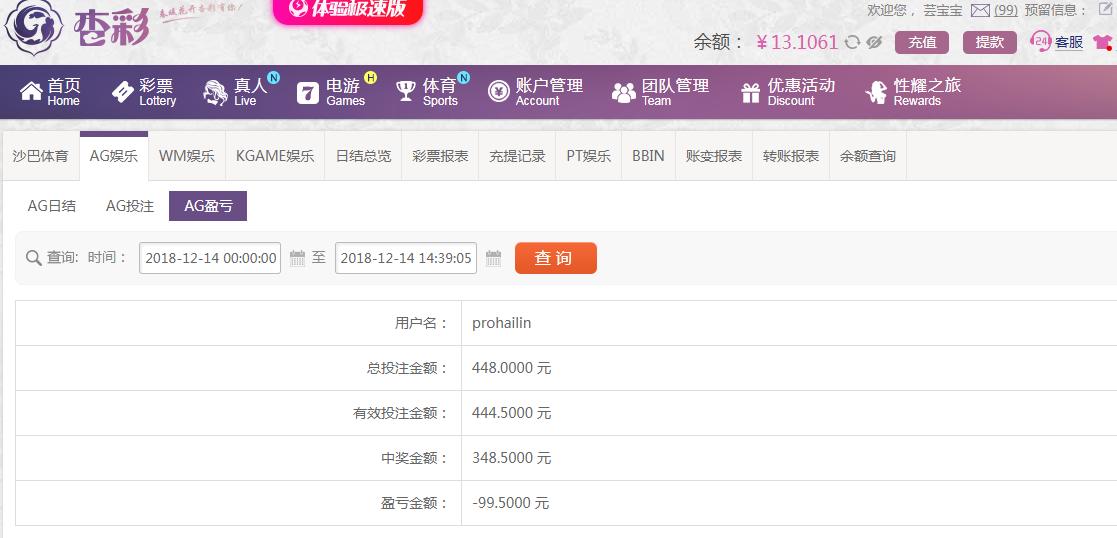Viewport: 1117px width, 538px height.
Task: Click the start time input field
Action: click(x=210, y=258)
